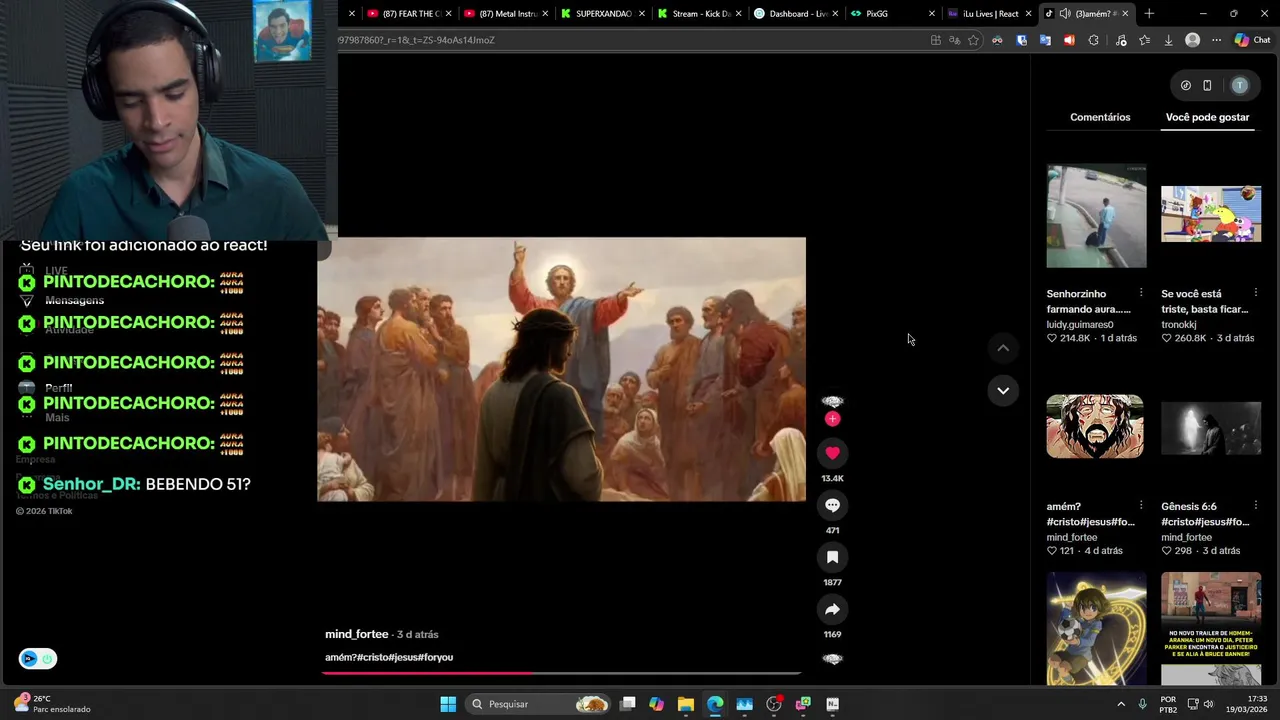Image resolution: width=1280 pixels, height=720 pixels.
Task: Open the Windows Start button
Action: (x=448, y=704)
